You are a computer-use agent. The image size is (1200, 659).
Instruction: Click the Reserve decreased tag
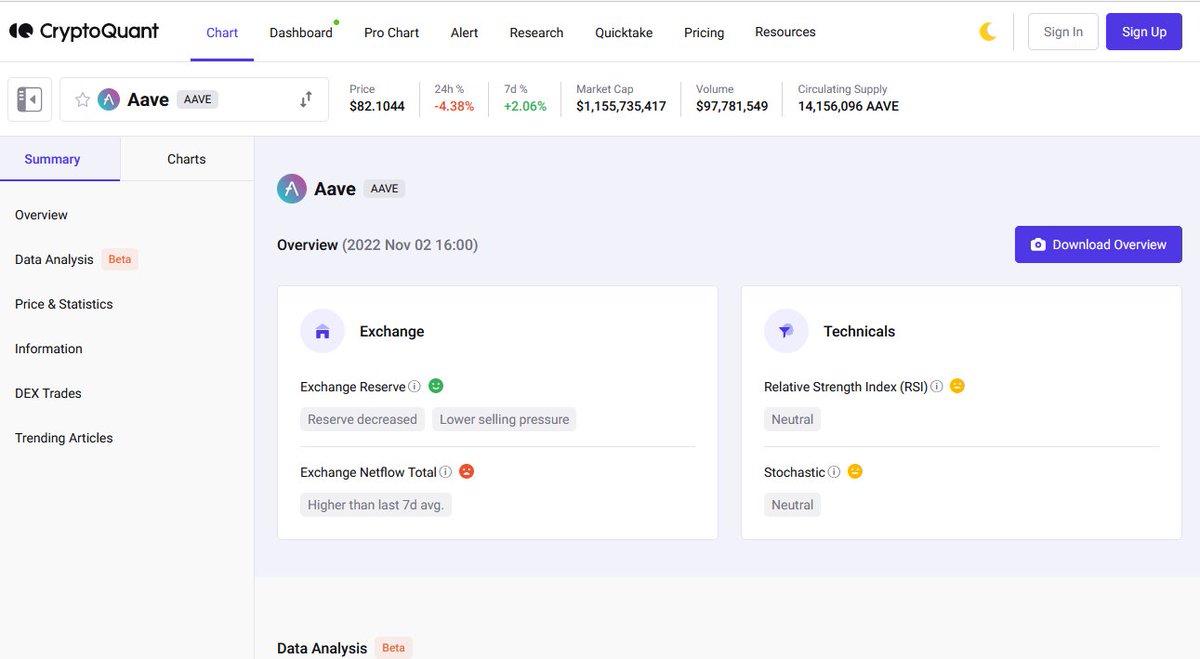pos(362,419)
